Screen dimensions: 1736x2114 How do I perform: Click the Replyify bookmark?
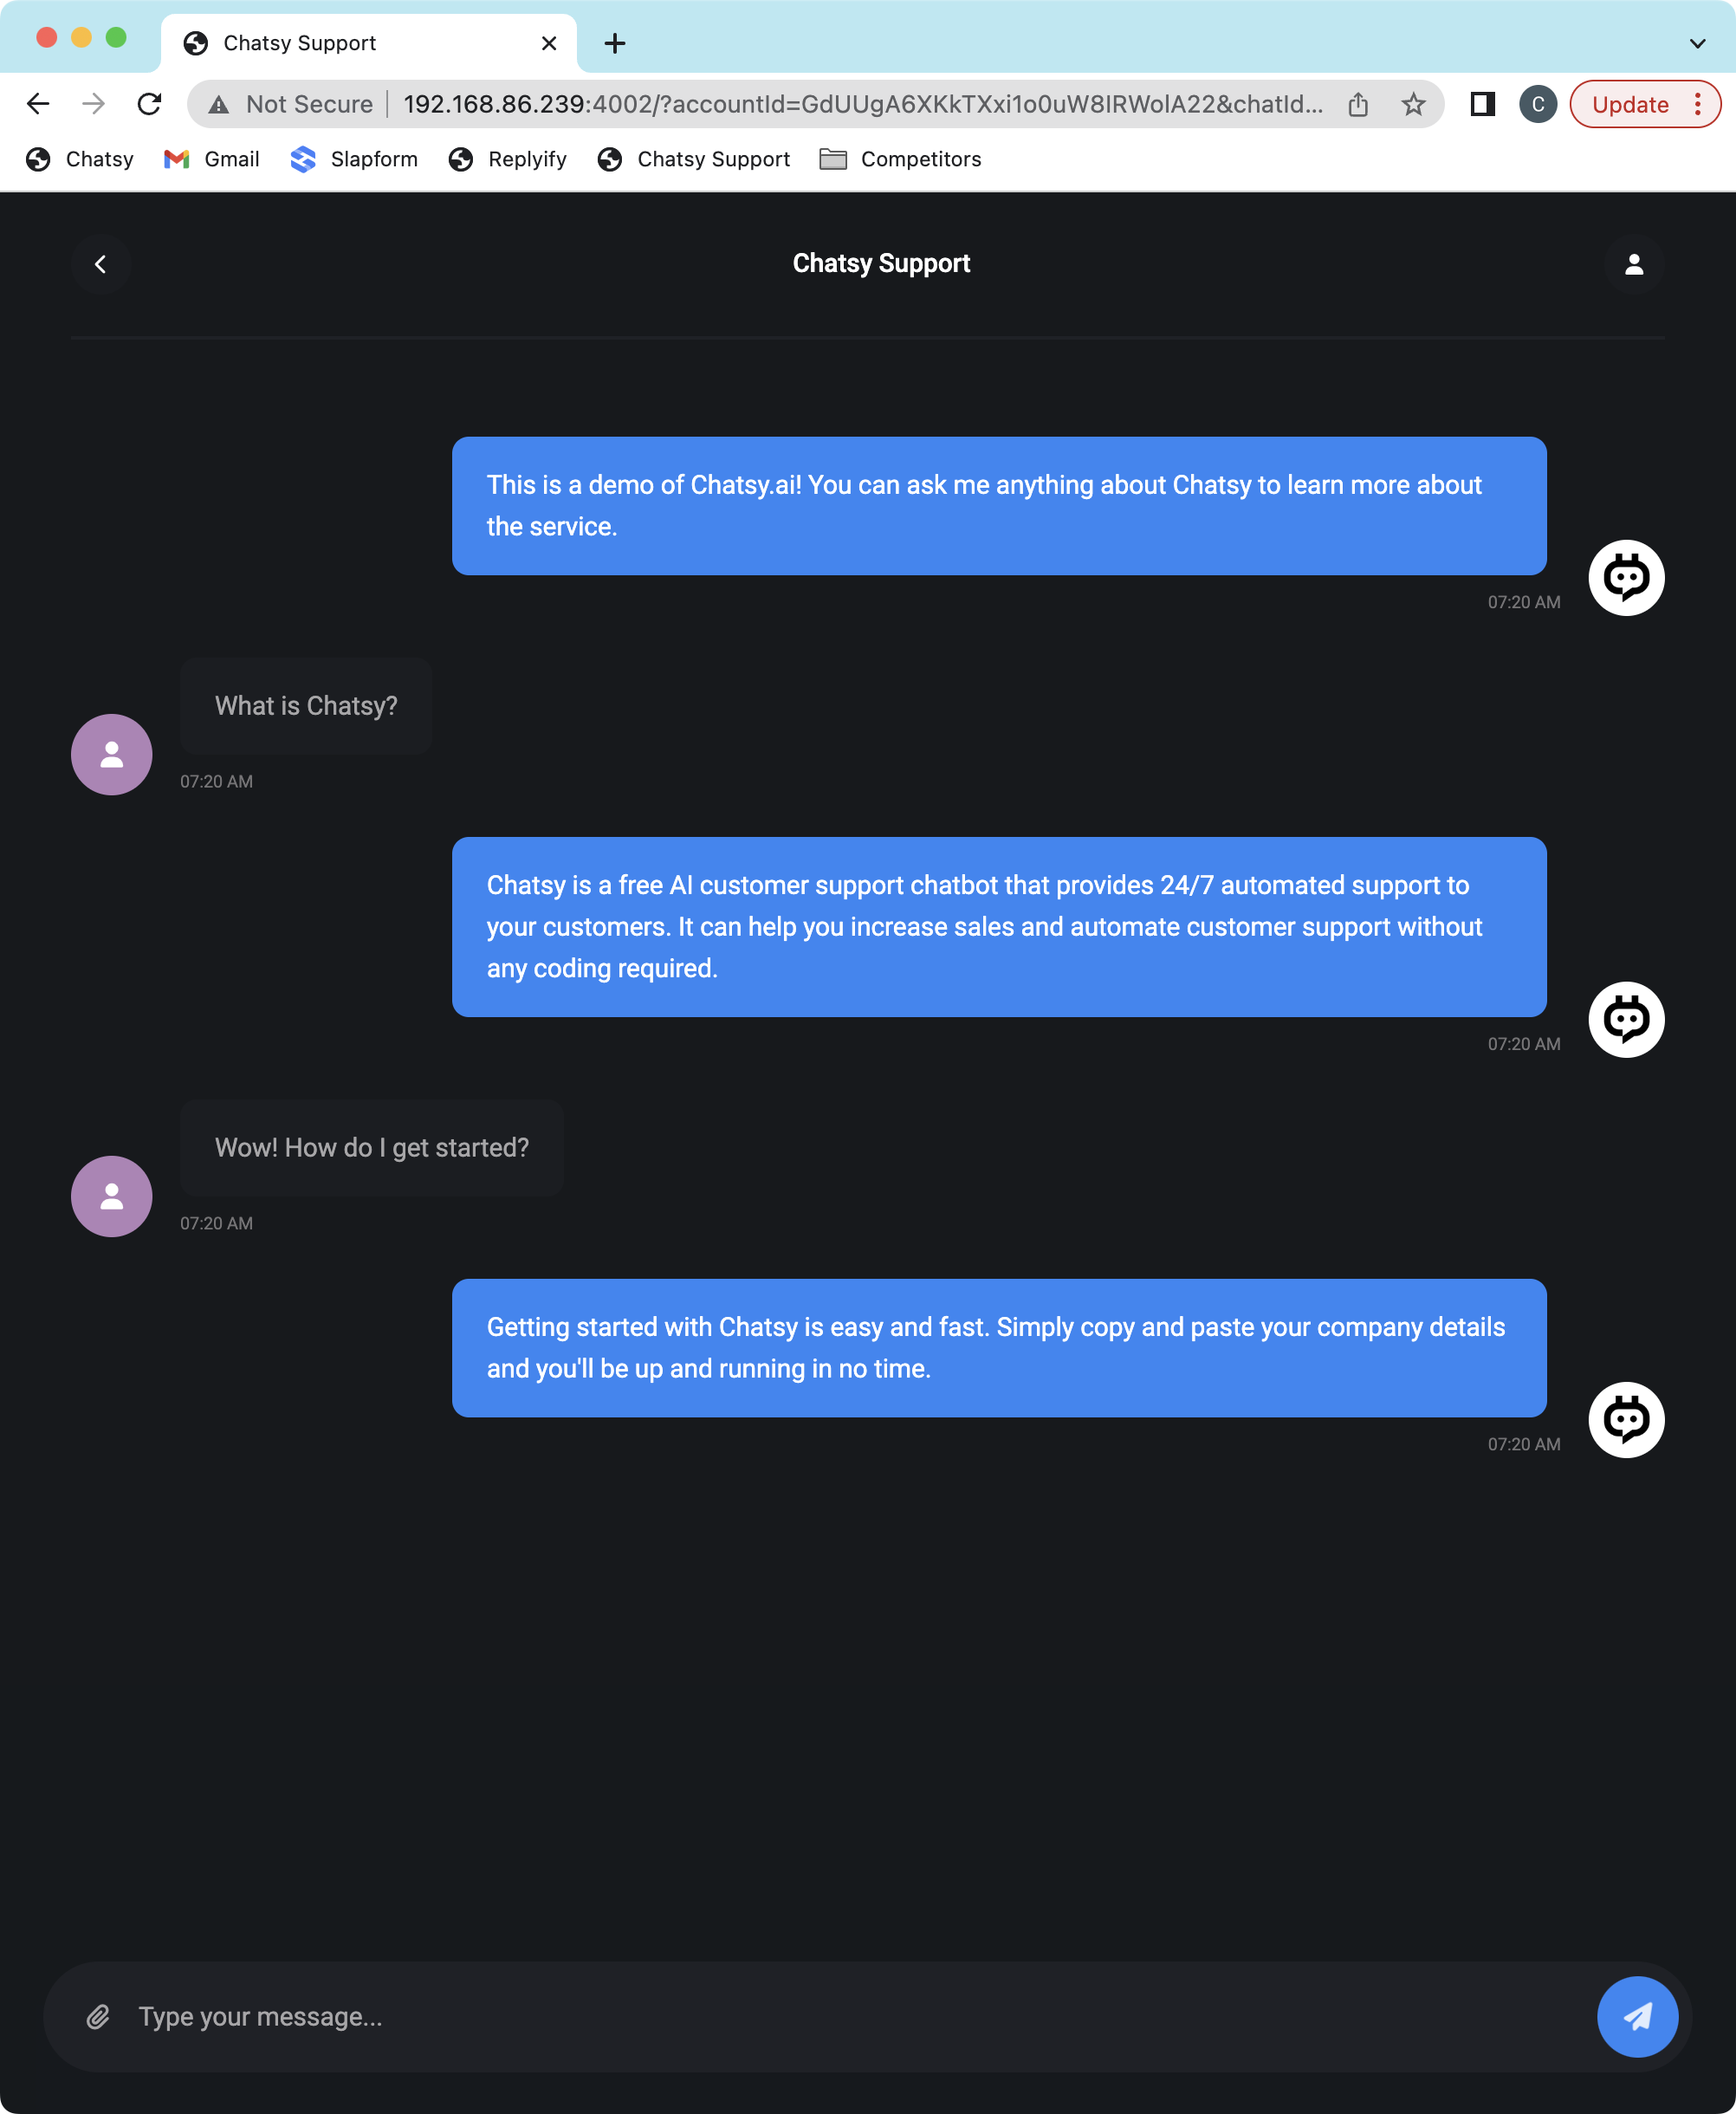pyautogui.click(x=508, y=159)
